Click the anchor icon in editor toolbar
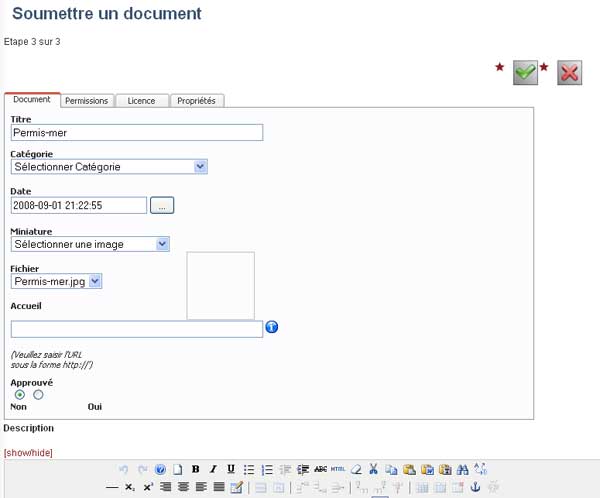The width and height of the screenshot is (600, 498). tap(476, 487)
